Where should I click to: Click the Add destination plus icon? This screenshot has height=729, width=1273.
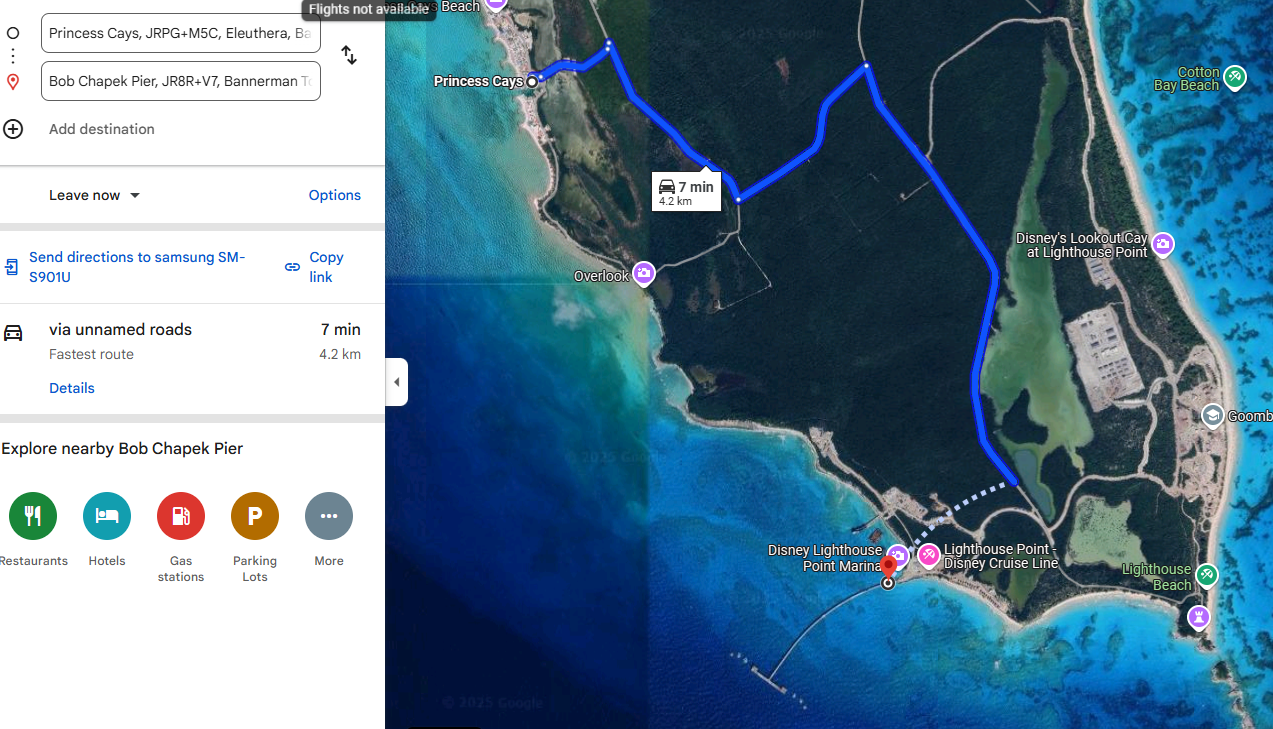coord(13,129)
